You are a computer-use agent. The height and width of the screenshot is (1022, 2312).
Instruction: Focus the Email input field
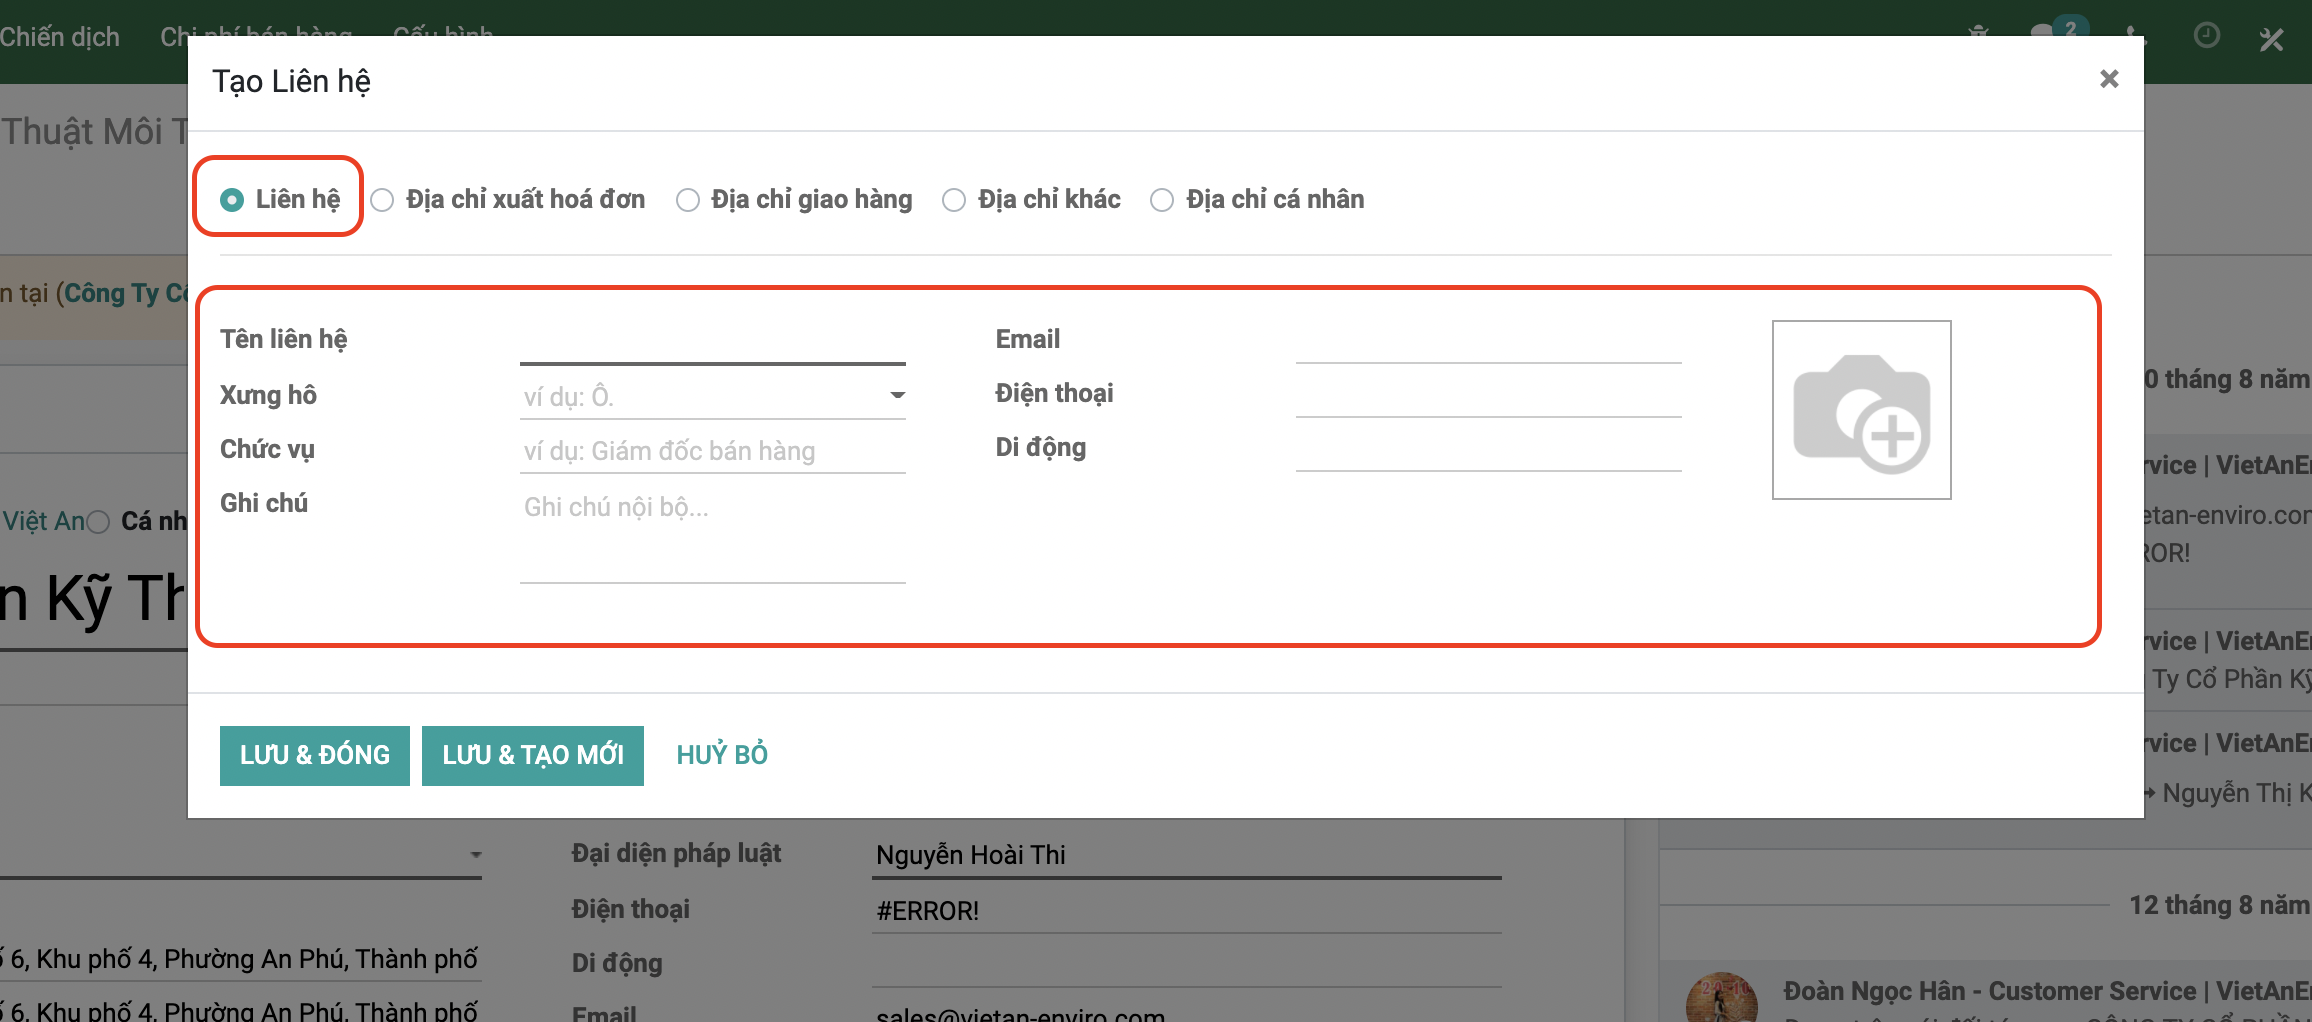pos(1489,341)
